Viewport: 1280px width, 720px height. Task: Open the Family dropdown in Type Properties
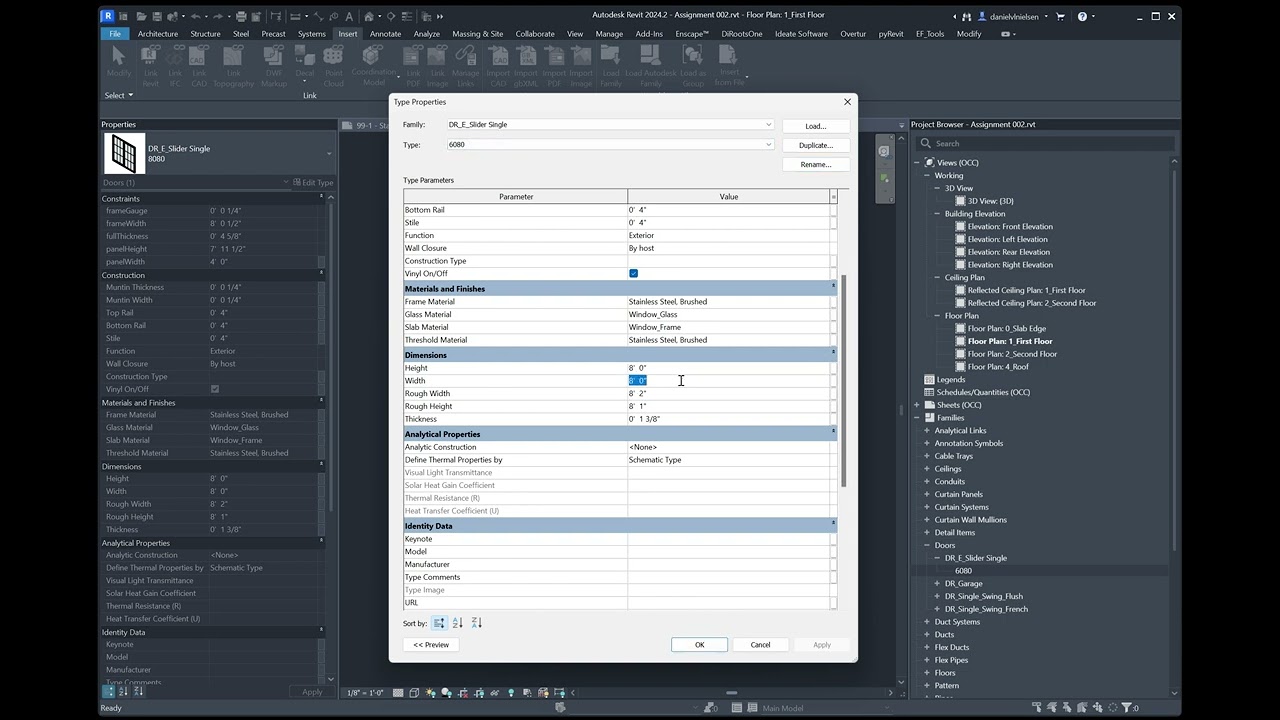point(768,125)
